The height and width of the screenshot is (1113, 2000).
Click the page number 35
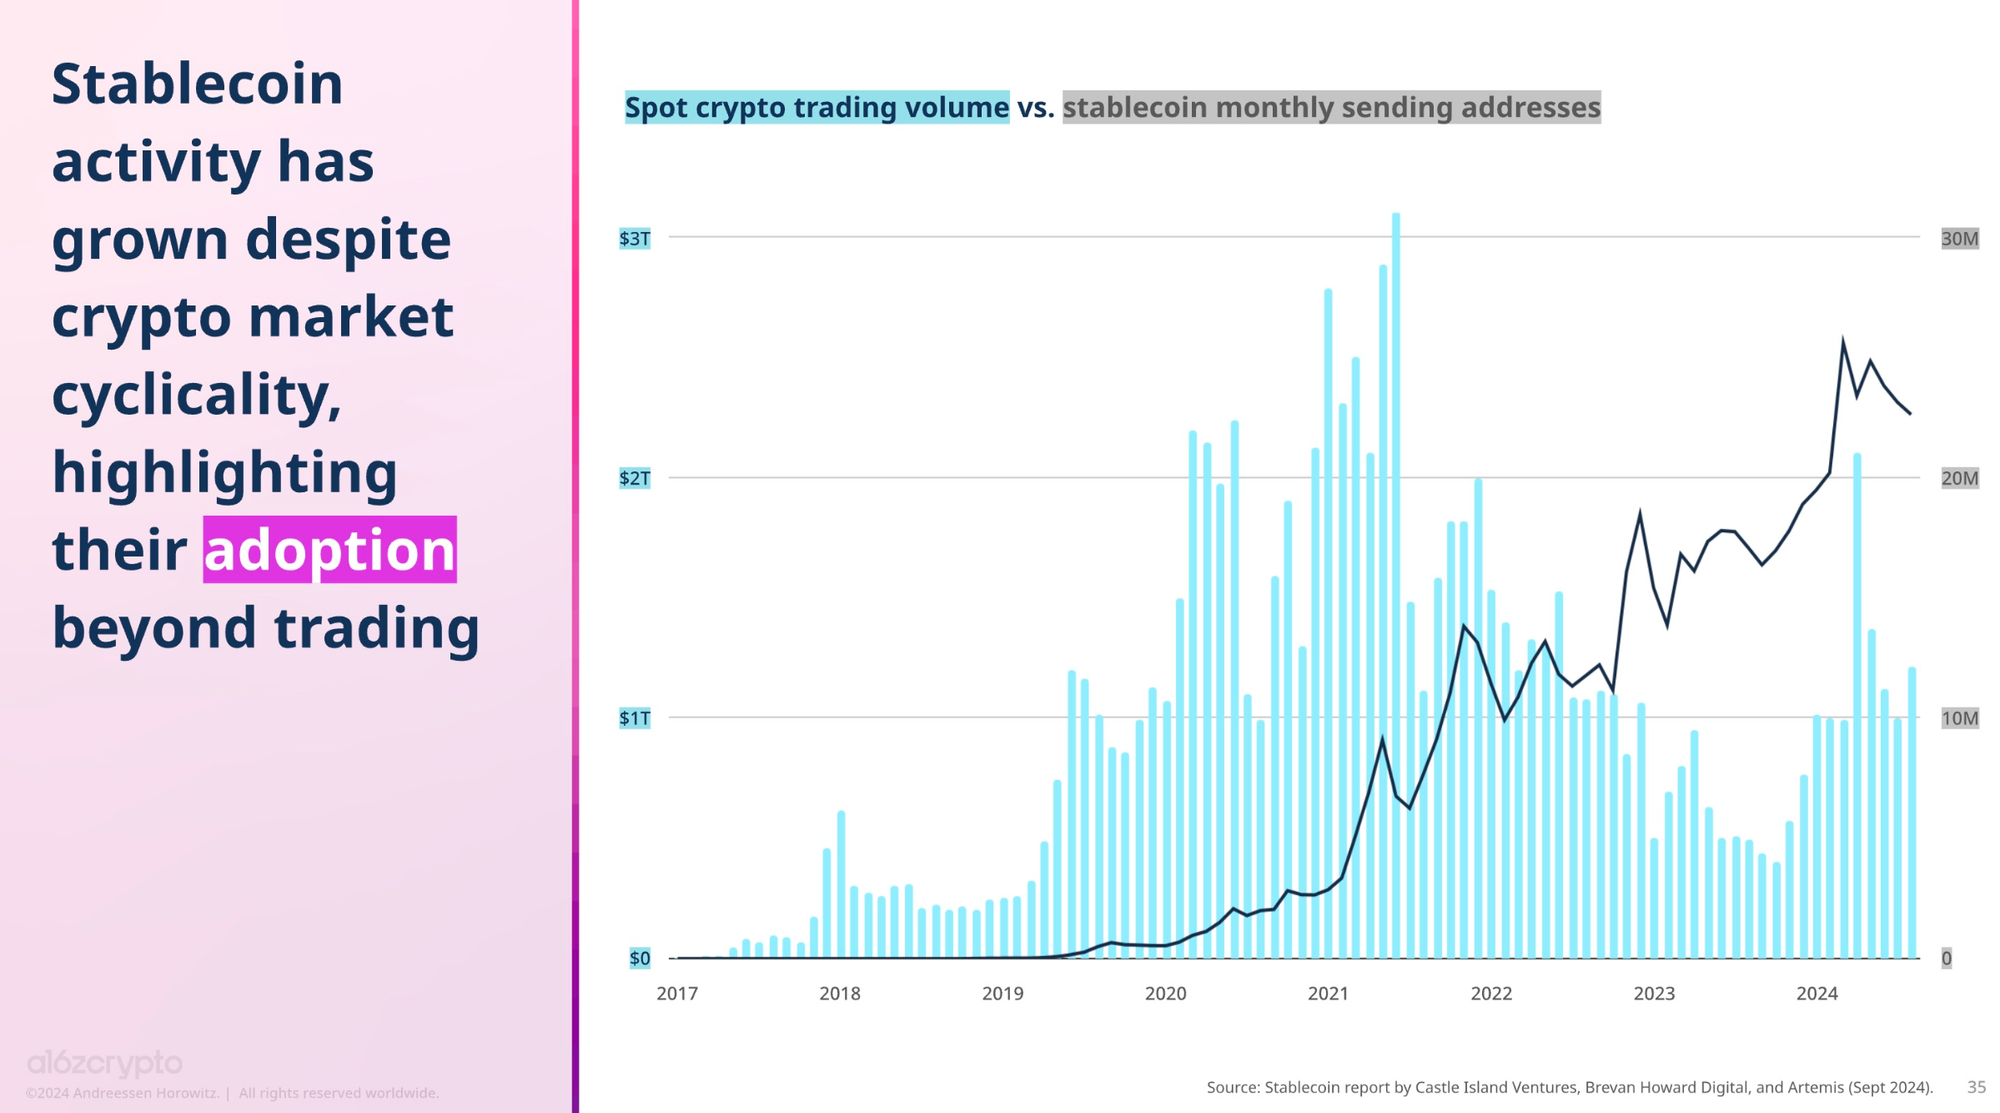[1976, 1087]
